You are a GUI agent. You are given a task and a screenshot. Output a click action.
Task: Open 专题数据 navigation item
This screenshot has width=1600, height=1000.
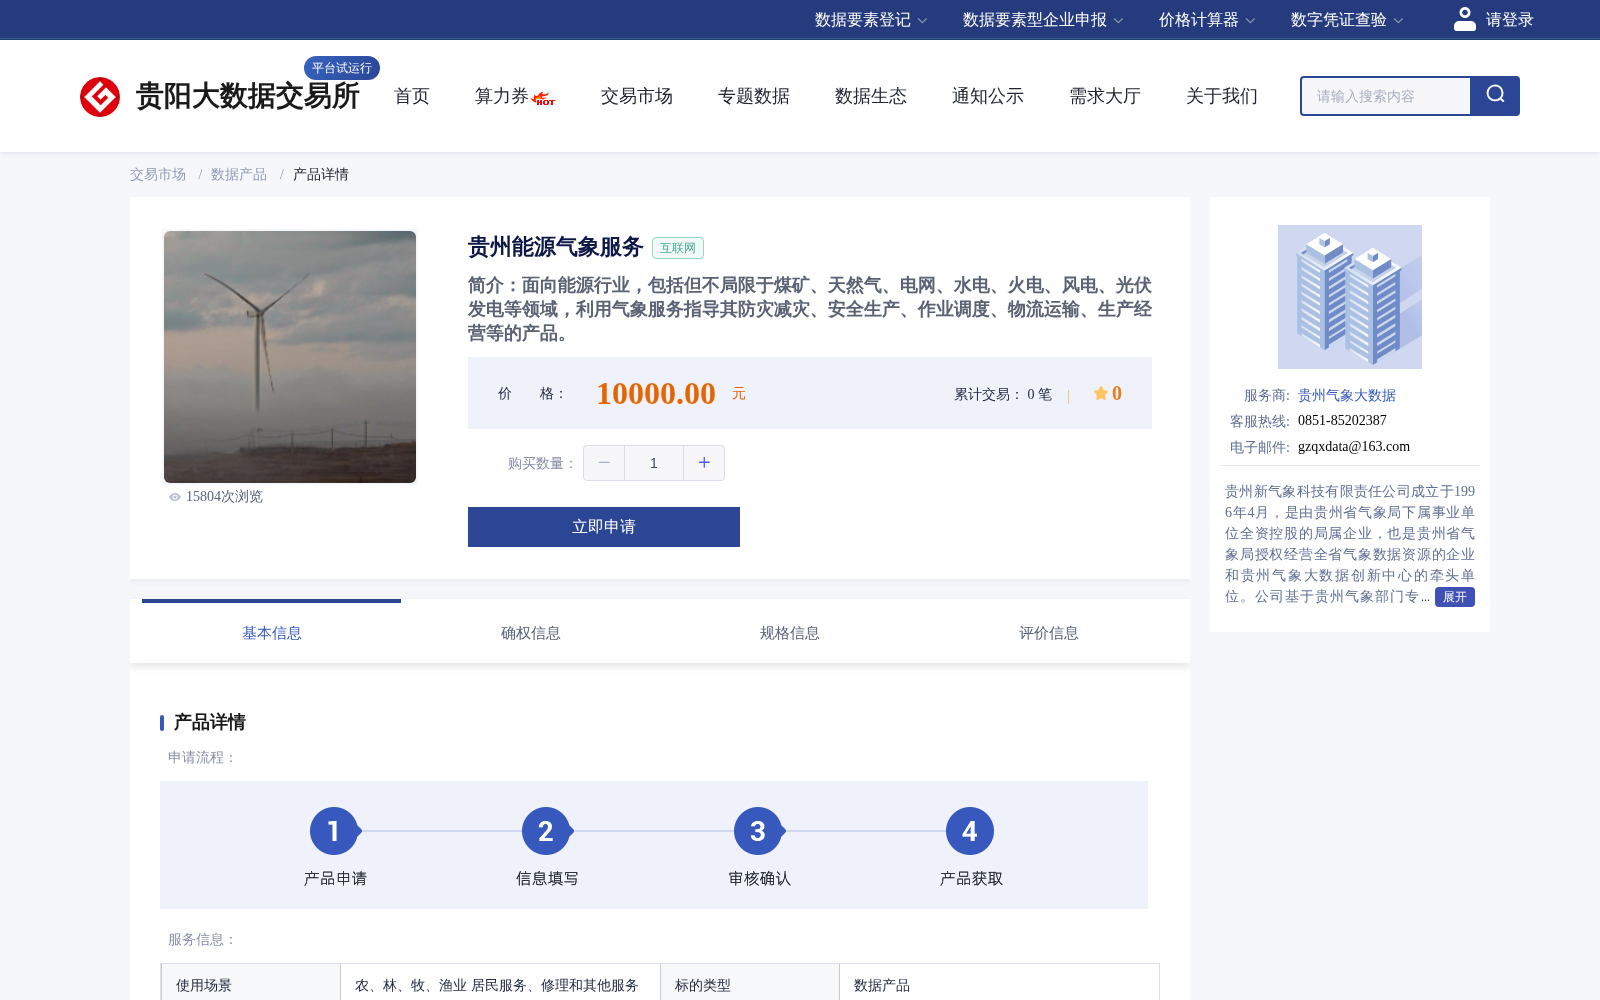pos(754,96)
